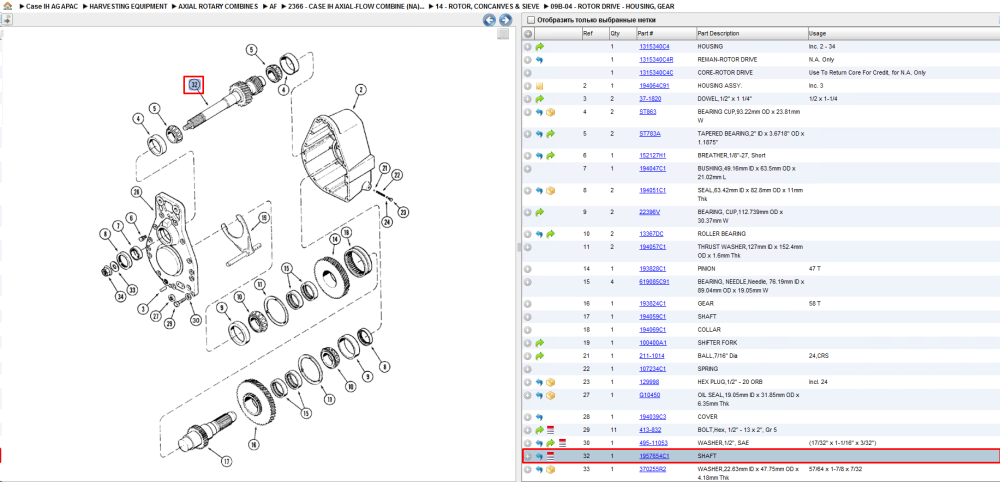Click '47 T' usage value for PINION
The height and width of the screenshot is (482, 1000).
[x=814, y=268]
